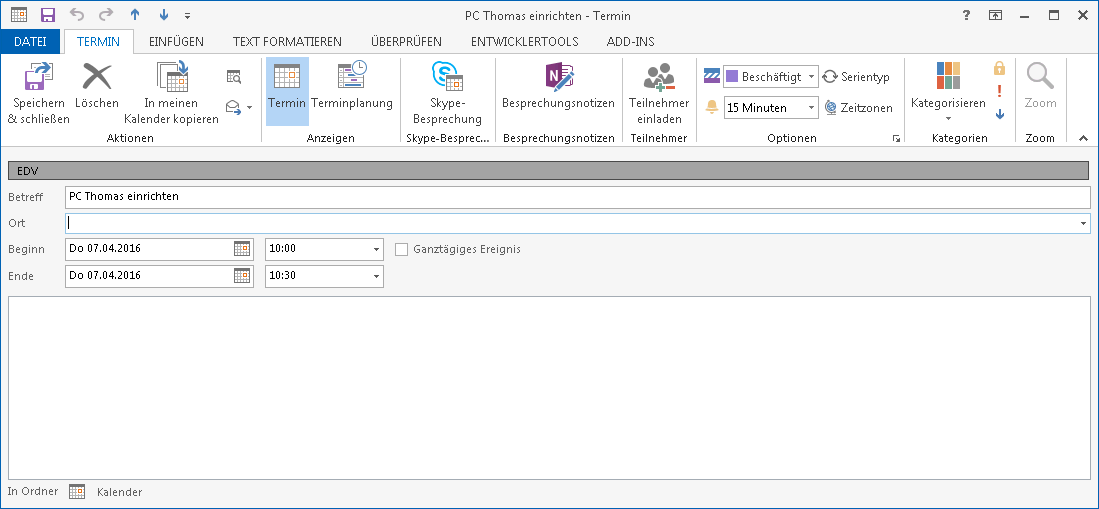Open Zeitzonen time zone option
This screenshot has height=509, width=1099.
(x=858, y=108)
